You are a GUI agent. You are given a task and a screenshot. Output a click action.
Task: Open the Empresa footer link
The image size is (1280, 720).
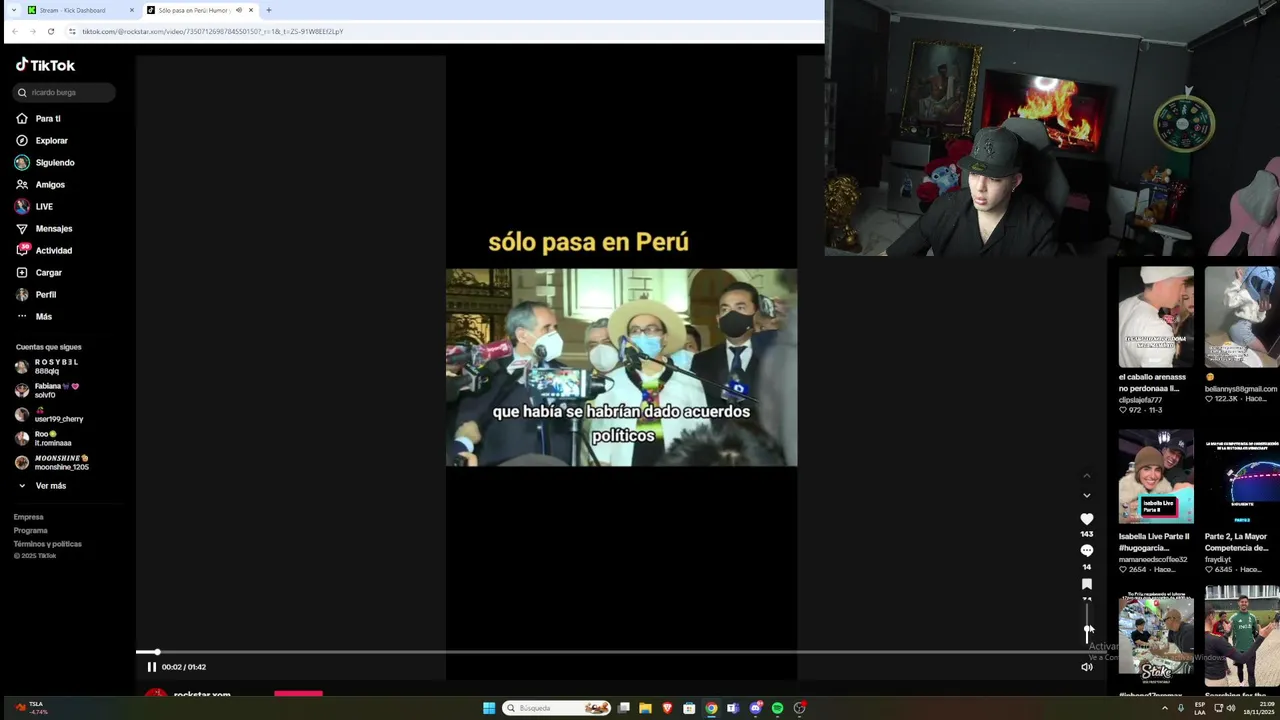[x=28, y=517]
